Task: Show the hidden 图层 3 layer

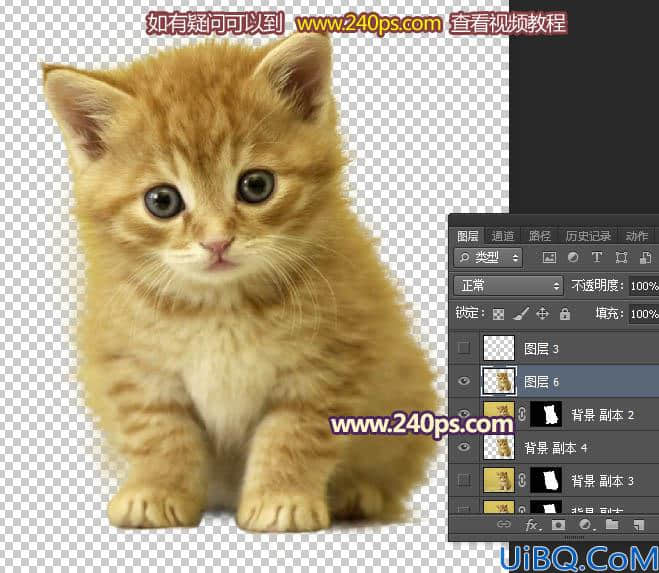Action: pyautogui.click(x=464, y=348)
